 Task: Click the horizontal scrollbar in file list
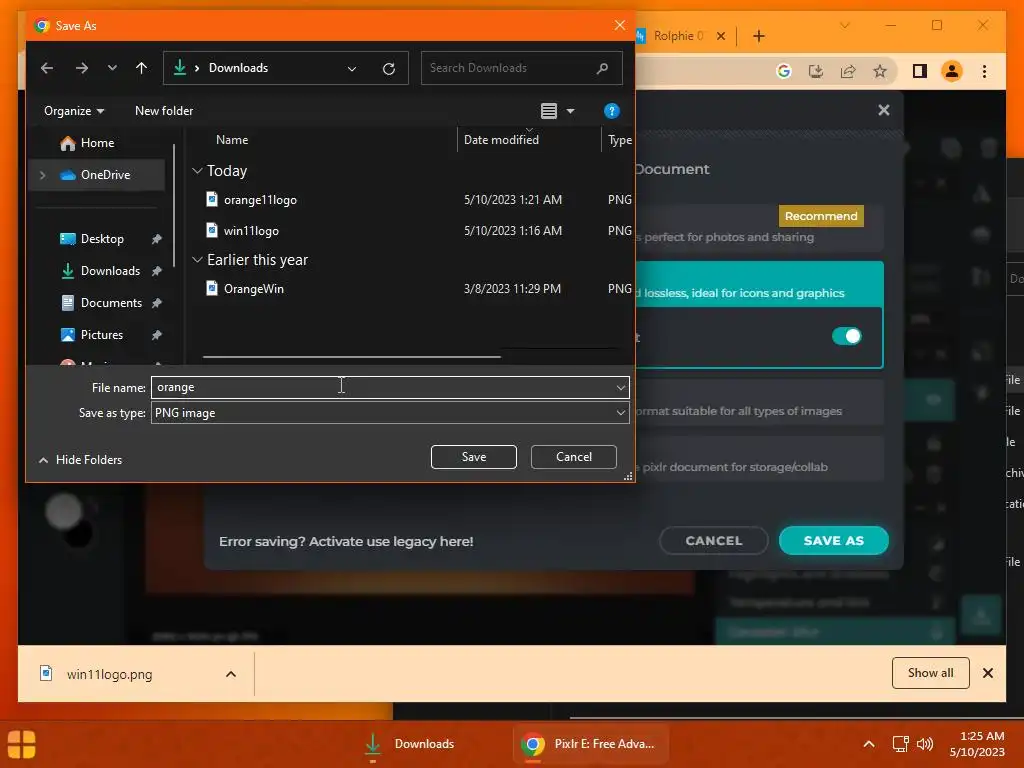coord(352,357)
